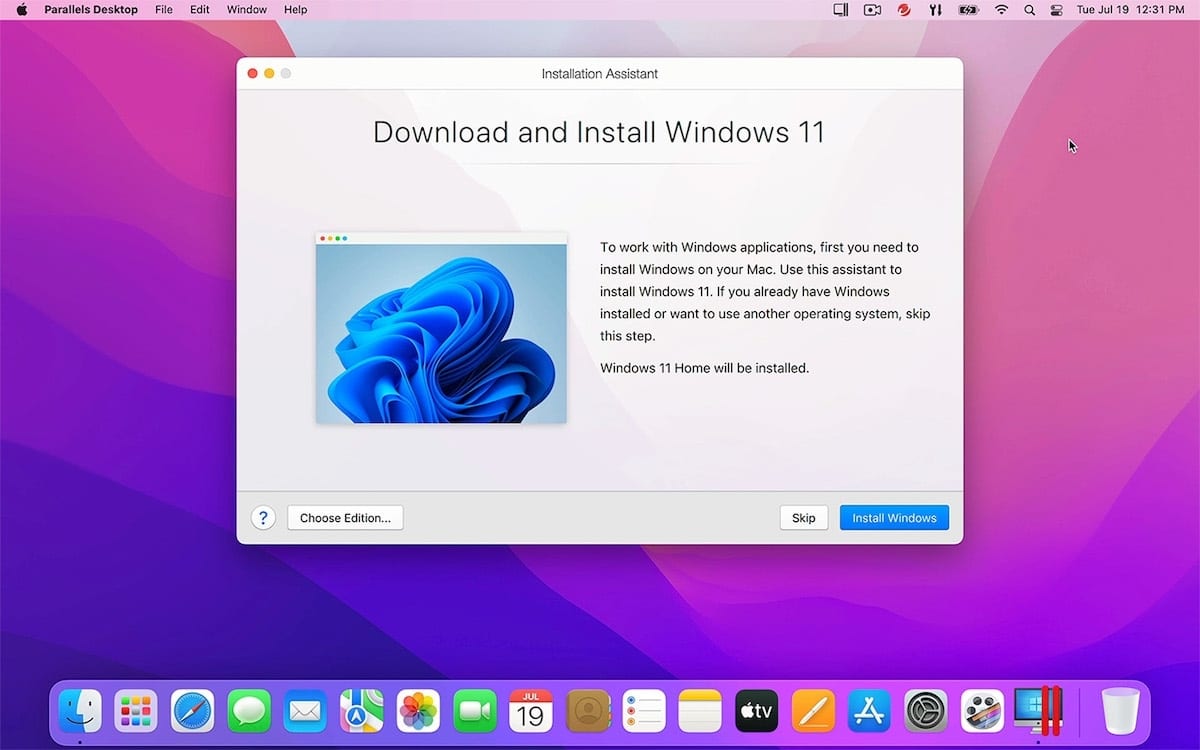Click the fork-and-knife menu bar icon
Image resolution: width=1200 pixels, height=750 pixels.
(x=935, y=10)
